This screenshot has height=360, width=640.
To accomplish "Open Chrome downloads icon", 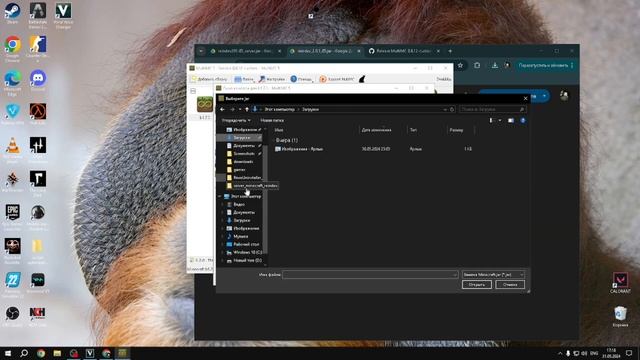I will coord(495,65).
